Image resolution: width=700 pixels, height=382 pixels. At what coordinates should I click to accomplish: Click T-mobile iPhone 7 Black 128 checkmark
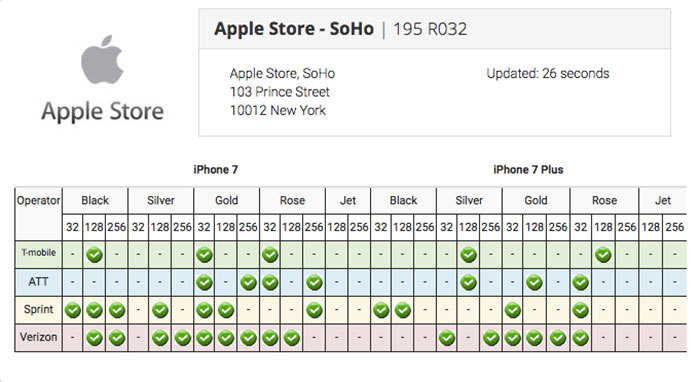point(94,255)
